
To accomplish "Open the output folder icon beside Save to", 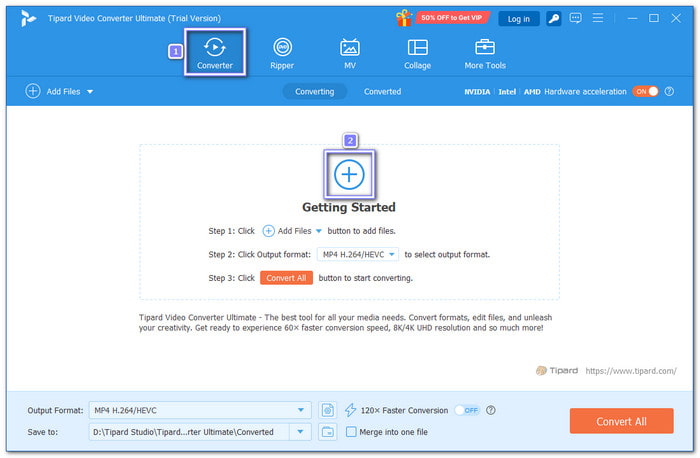I will click(x=328, y=432).
